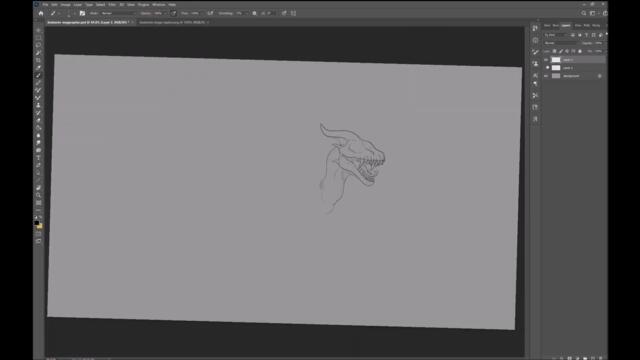Toggle pressure for opacity button
Screen dimensions: 640x360
coord(173,13)
